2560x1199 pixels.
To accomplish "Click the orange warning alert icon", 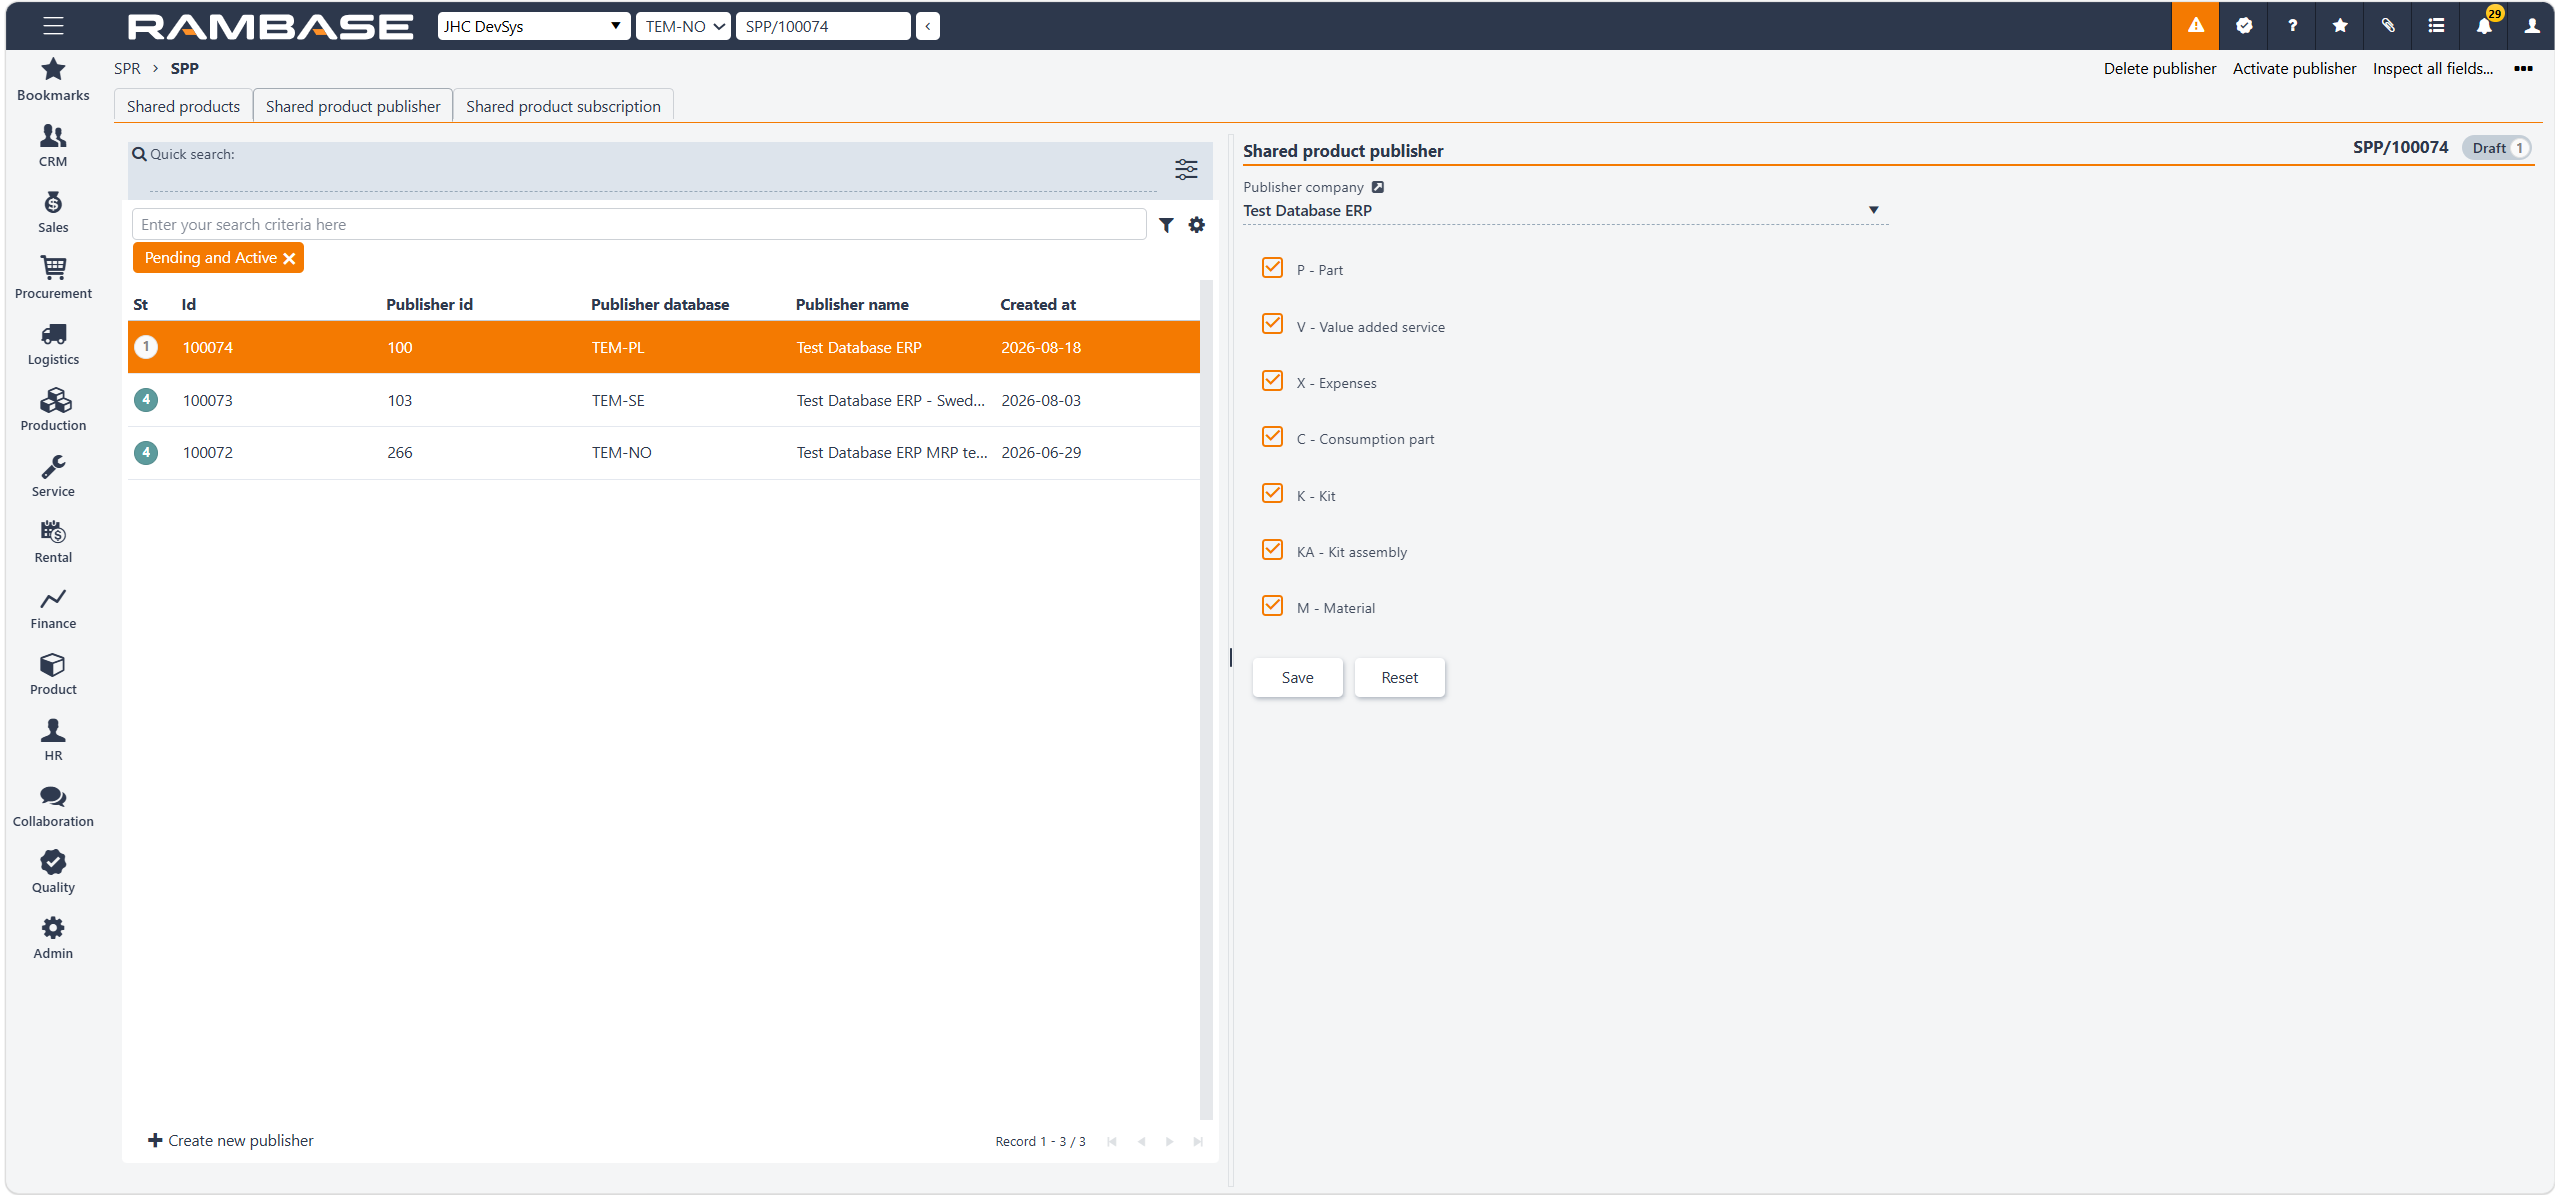I will (x=2195, y=26).
